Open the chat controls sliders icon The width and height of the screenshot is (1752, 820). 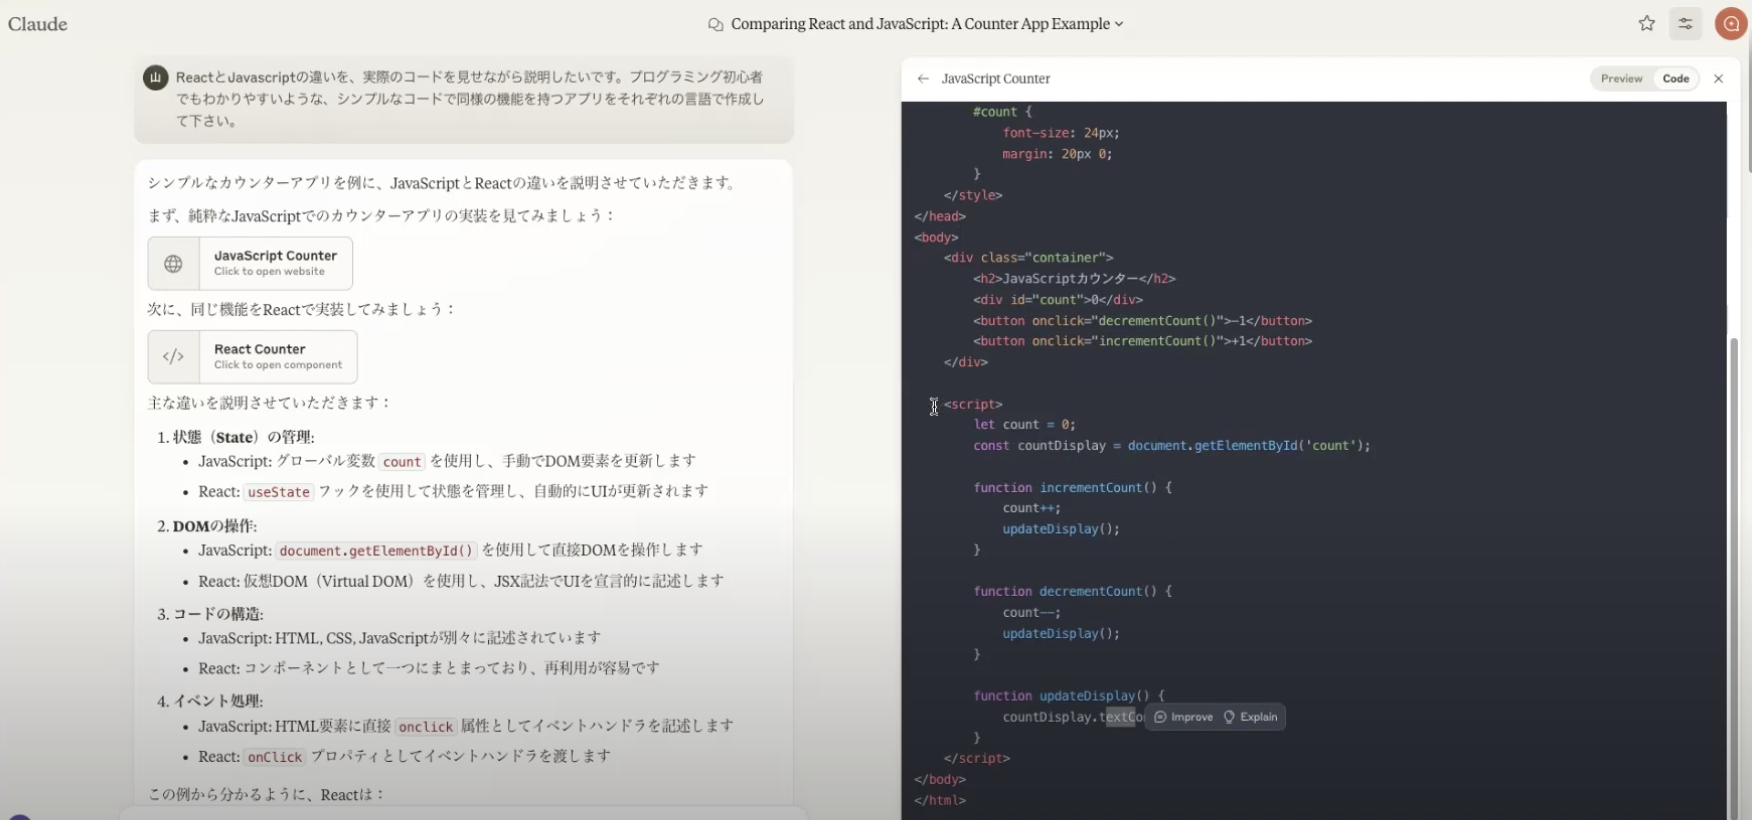(x=1686, y=23)
